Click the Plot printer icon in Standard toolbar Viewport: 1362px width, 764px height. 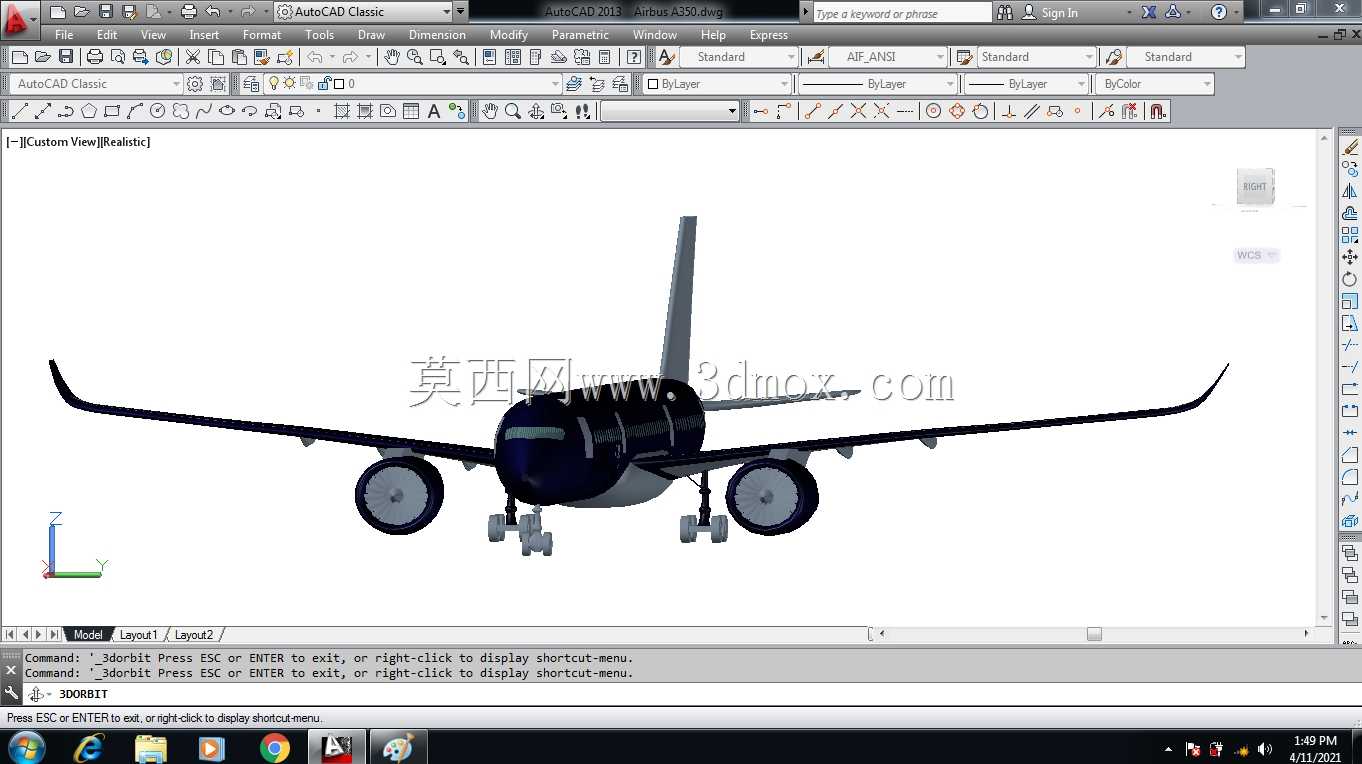pyautogui.click(x=95, y=57)
